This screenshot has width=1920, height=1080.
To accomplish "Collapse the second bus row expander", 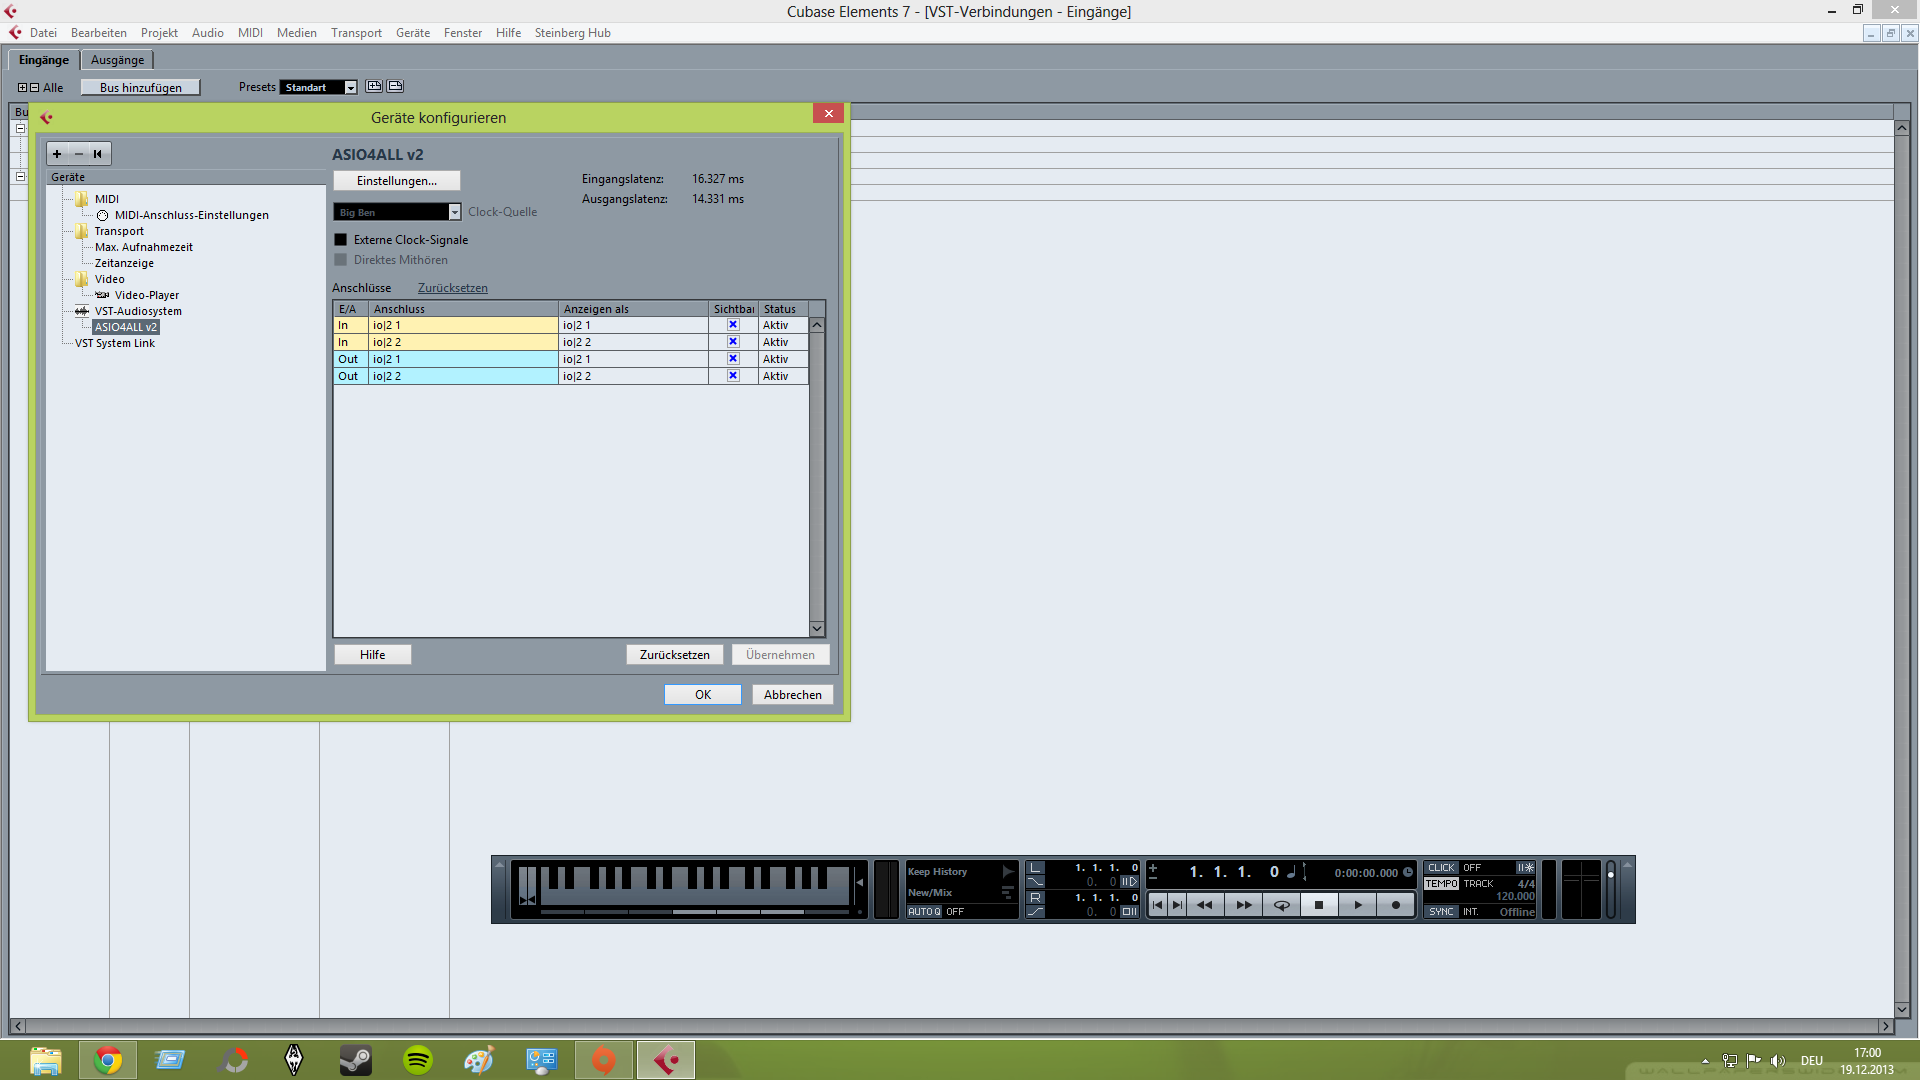I will click(x=20, y=177).
